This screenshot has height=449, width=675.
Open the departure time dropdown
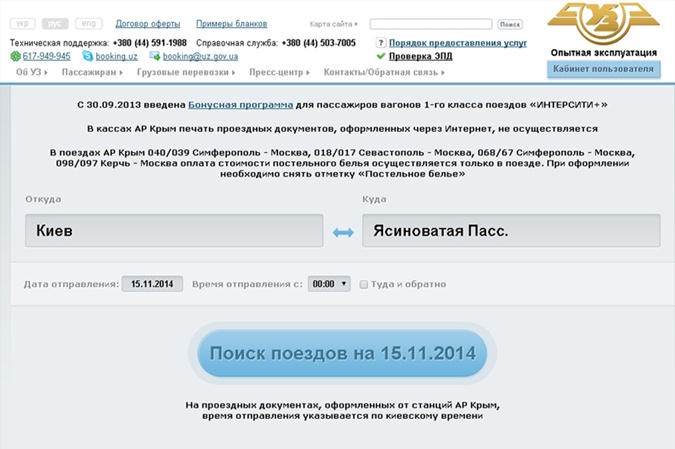(x=329, y=284)
